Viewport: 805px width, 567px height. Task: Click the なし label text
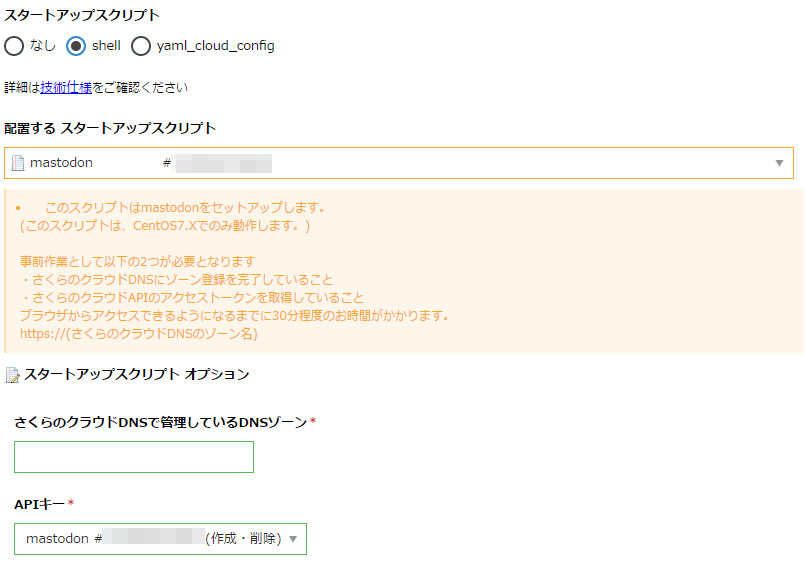coord(43,45)
